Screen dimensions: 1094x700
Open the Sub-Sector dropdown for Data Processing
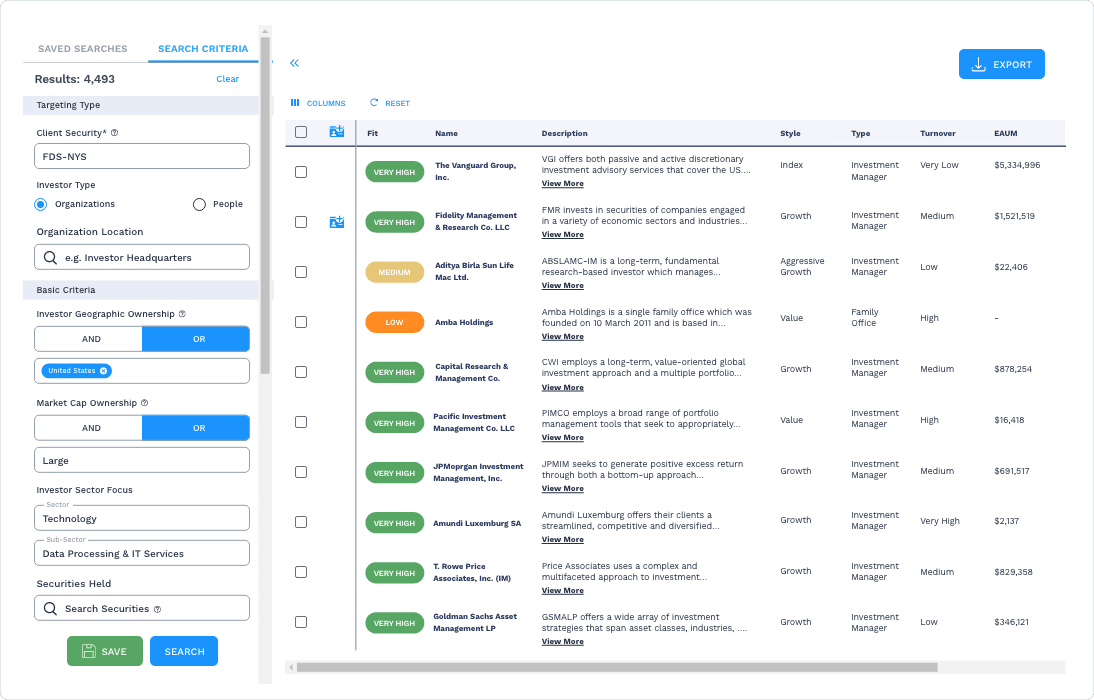coord(141,552)
